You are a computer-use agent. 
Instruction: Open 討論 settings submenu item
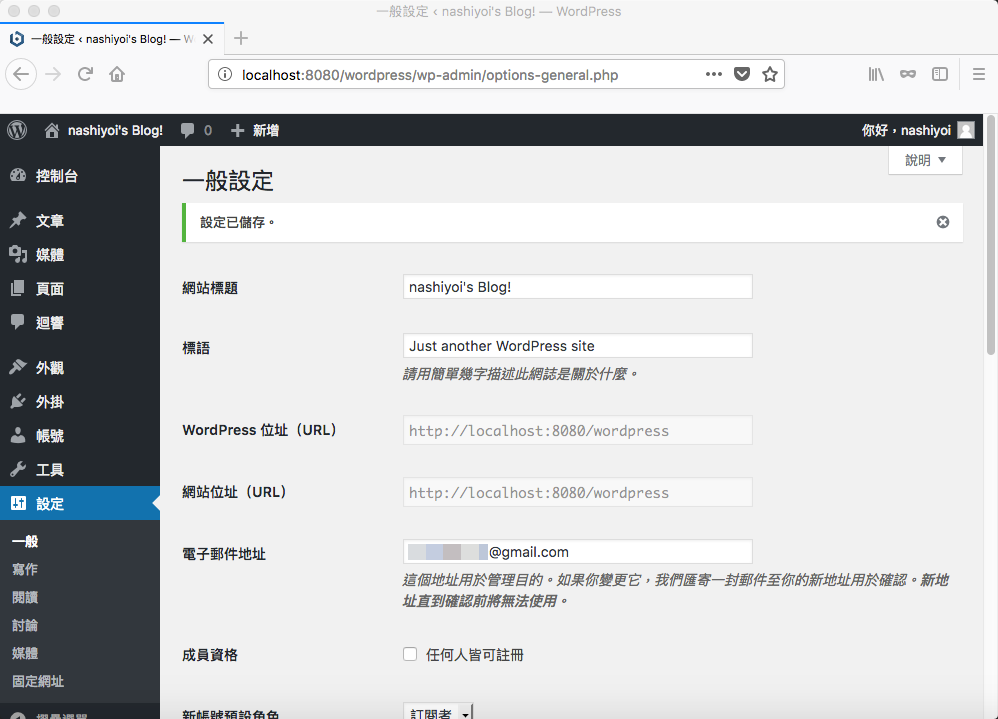tap(25, 625)
